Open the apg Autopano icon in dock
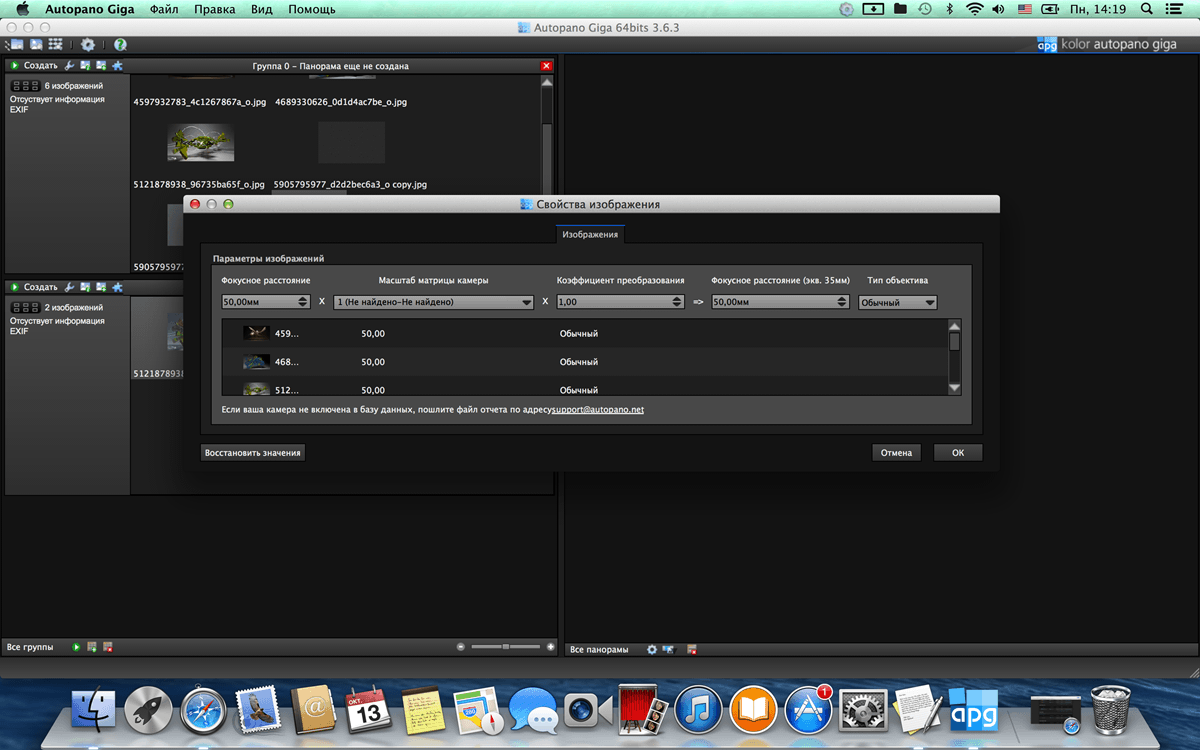Viewport: 1200px width, 750px height. (x=972, y=710)
